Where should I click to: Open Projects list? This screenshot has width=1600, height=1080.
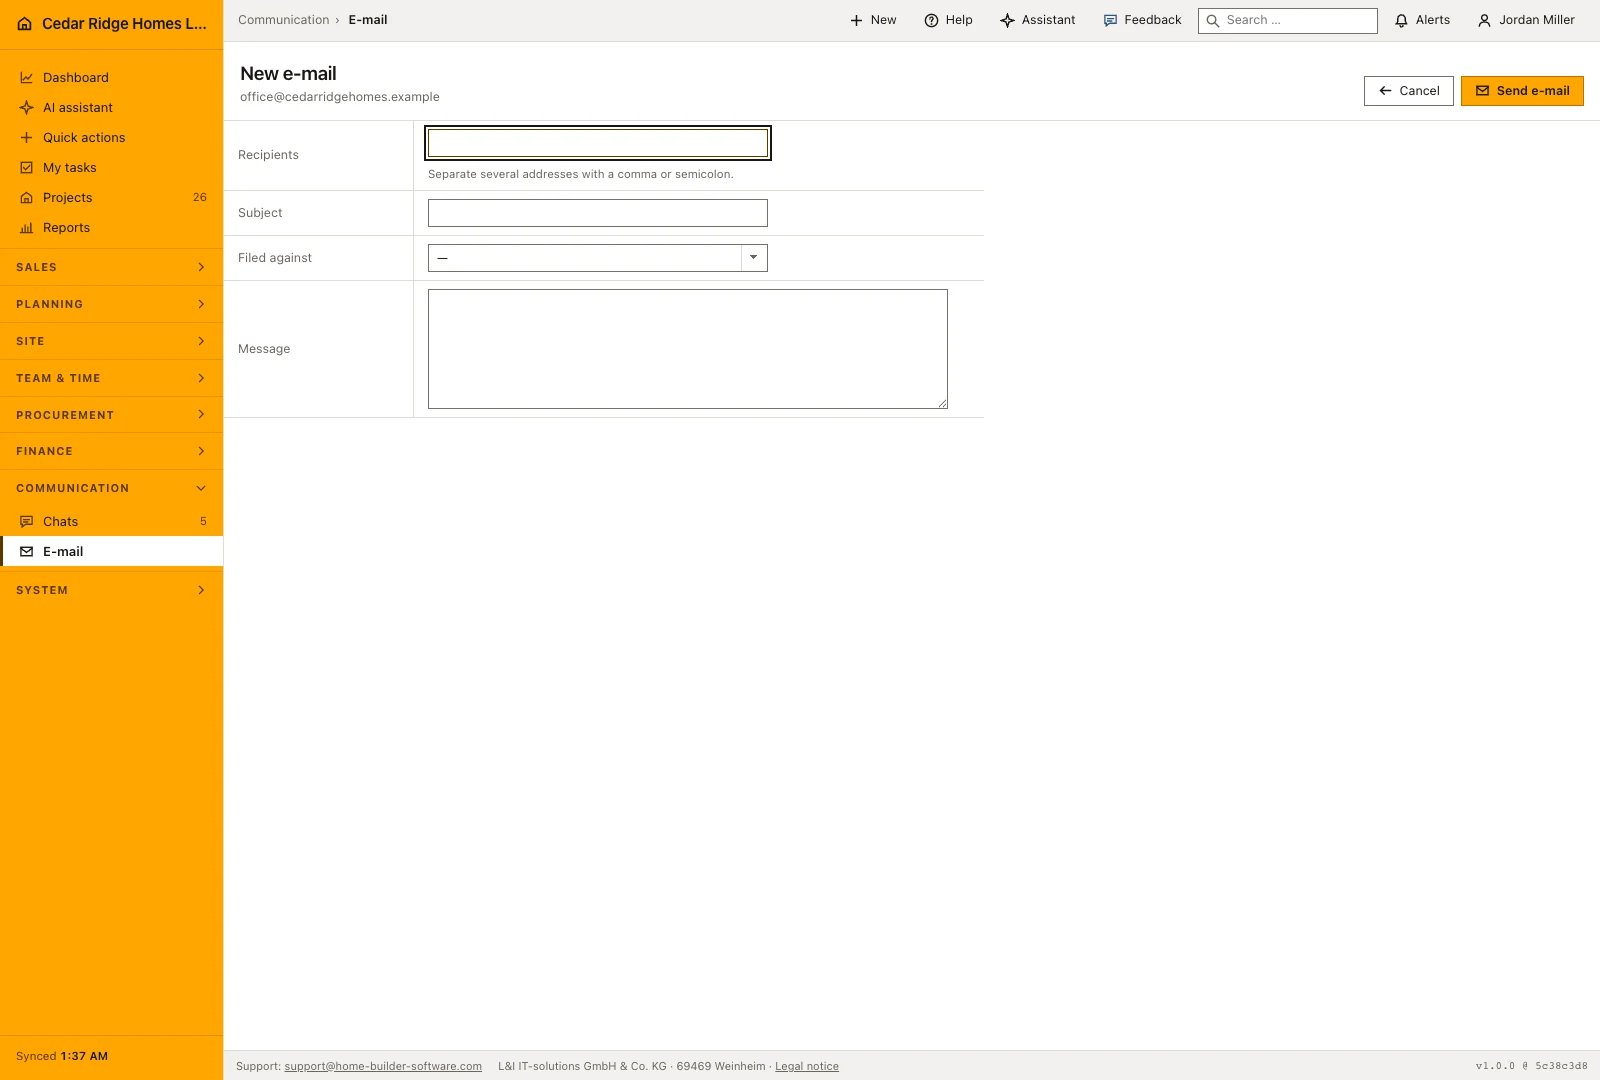tap(111, 198)
